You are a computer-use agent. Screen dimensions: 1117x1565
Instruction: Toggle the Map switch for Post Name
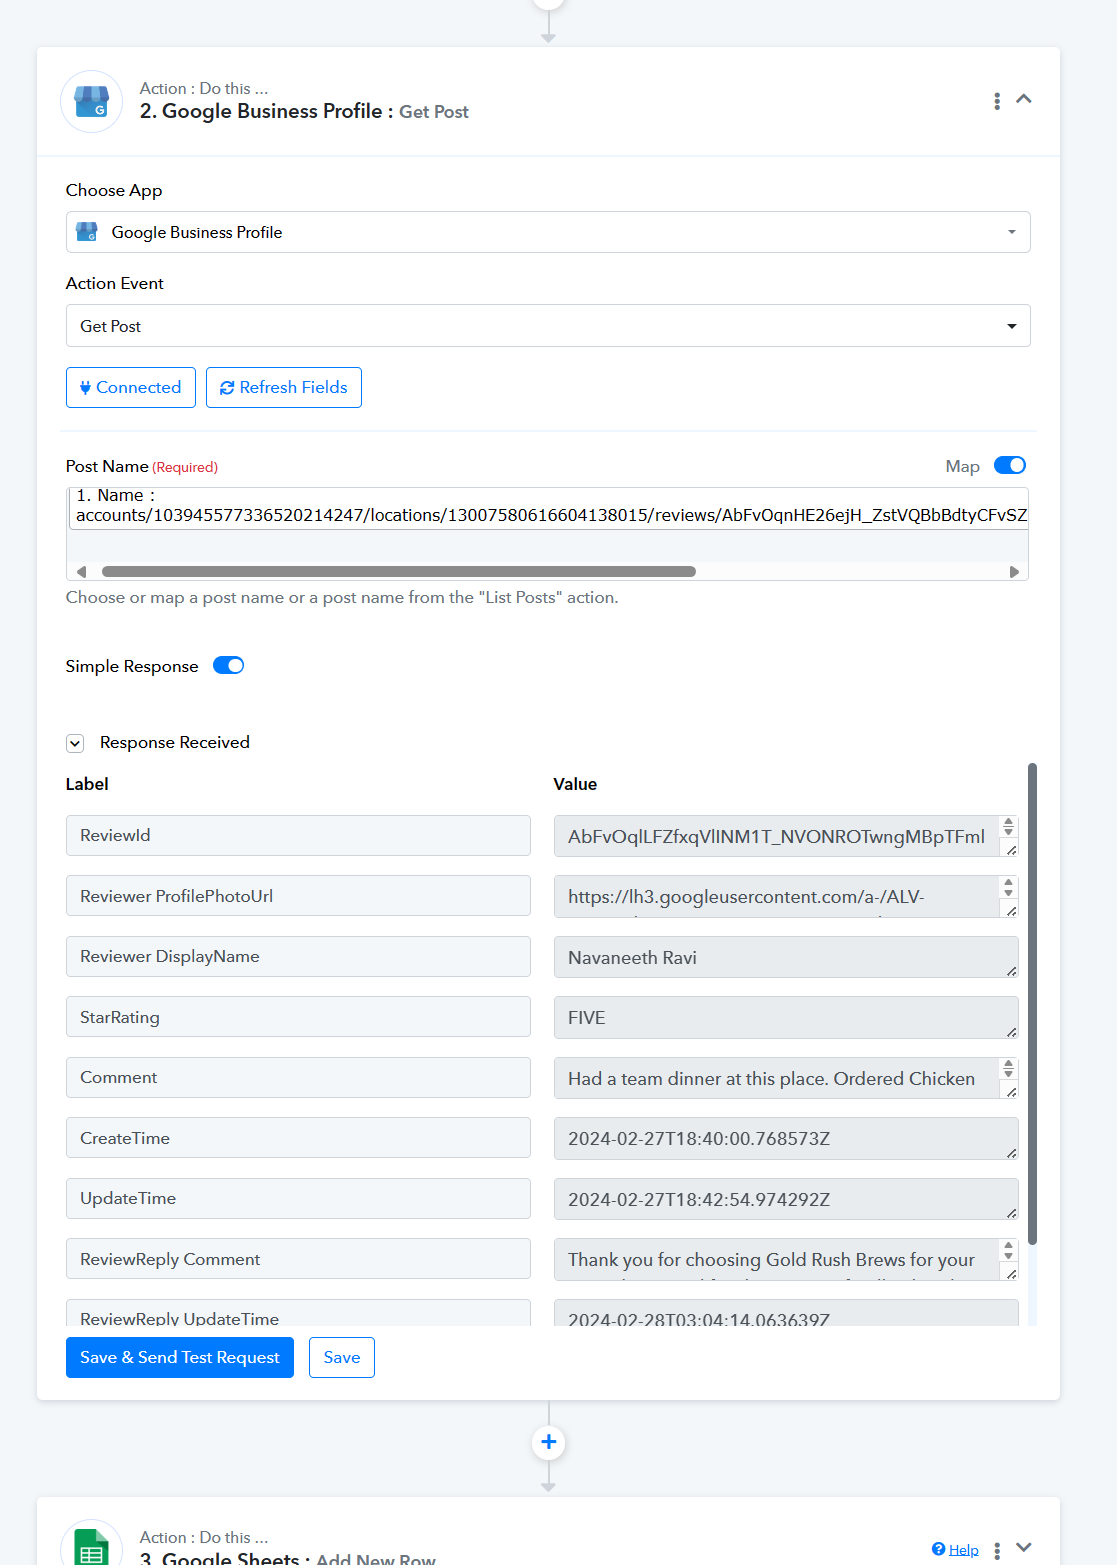pyautogui.click(x=1010, y=465)
